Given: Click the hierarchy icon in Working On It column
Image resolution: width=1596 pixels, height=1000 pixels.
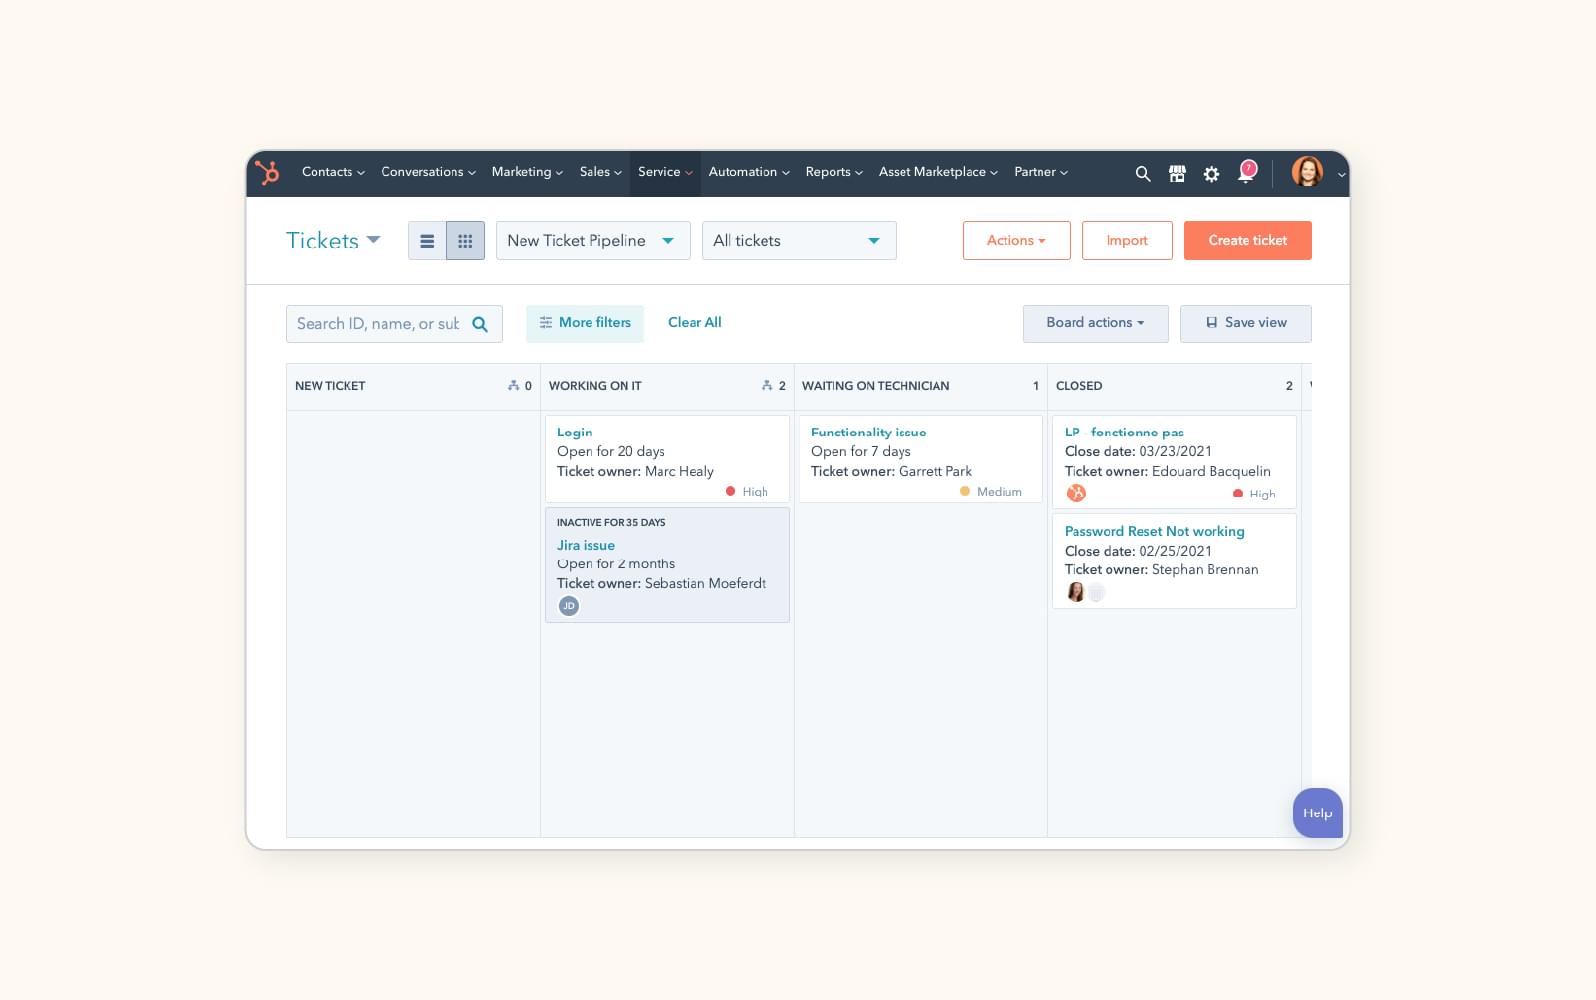Looking at the screenshot, I should [767, 385].
